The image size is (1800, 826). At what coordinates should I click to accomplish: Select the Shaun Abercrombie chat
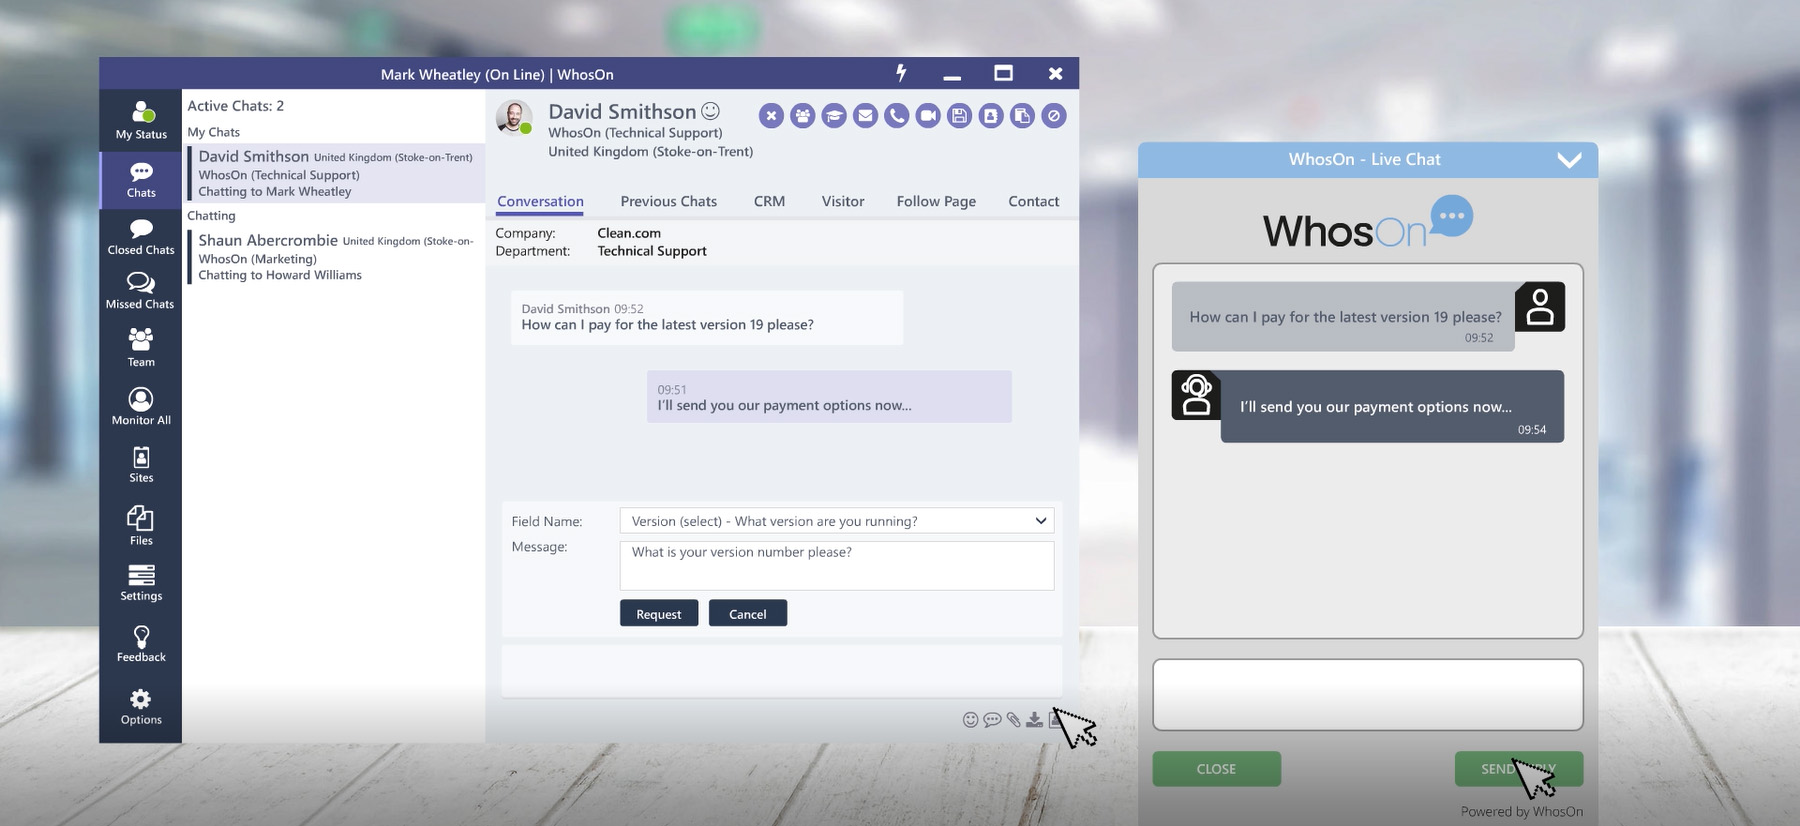(335, 258)
